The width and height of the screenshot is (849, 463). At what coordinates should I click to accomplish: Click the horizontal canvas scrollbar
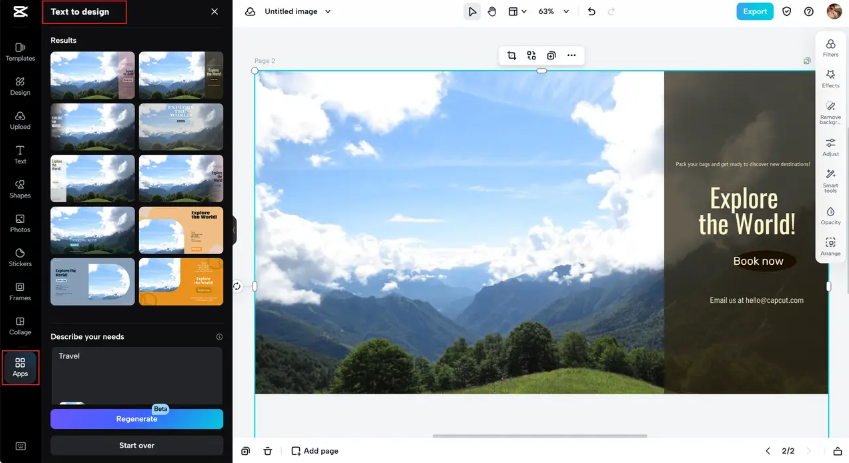point(540,435)
